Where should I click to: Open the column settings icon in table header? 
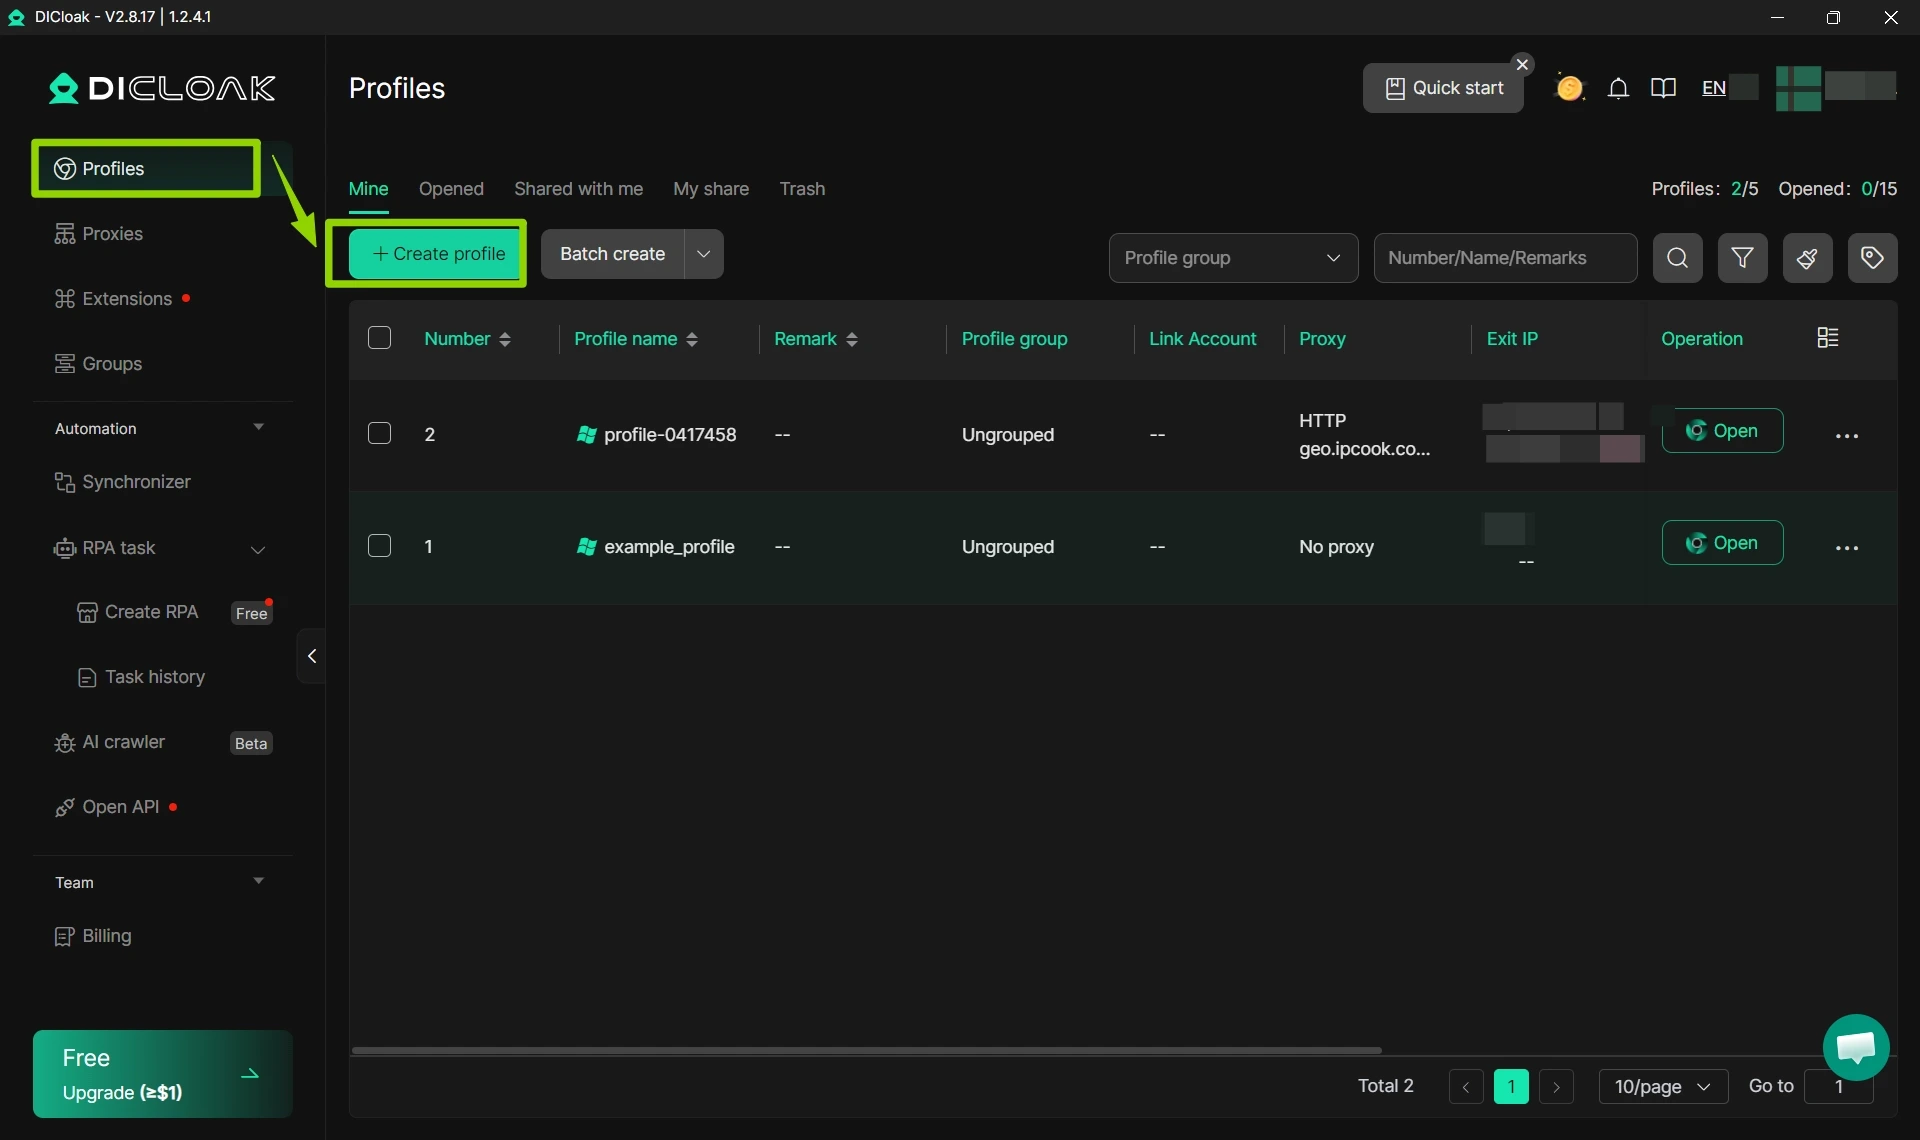pos(1828,337)
